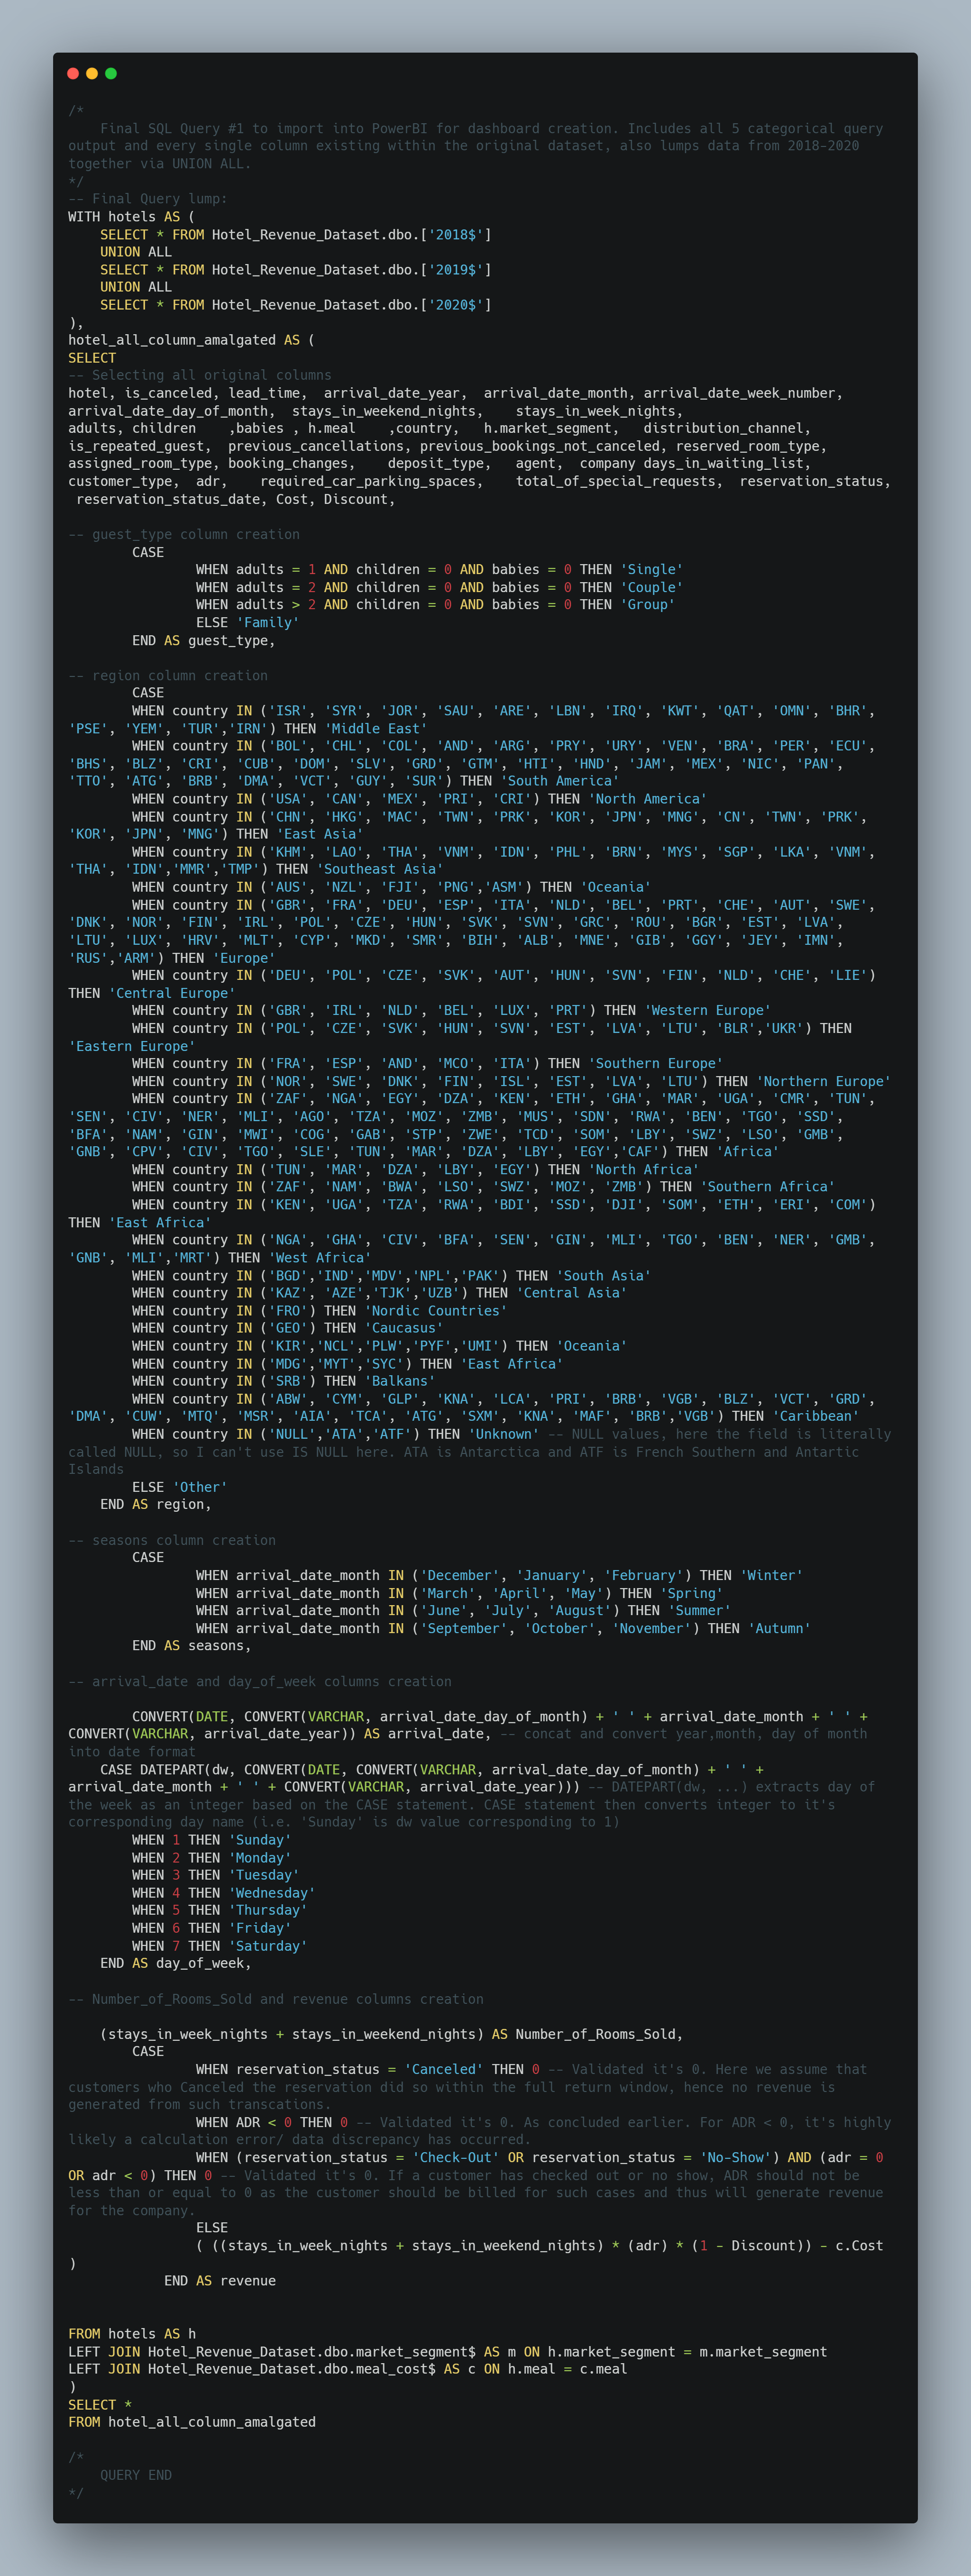Click 'AS Number_of_Rooms_Sold,' alias text
Viewport: 971px width, 2576px height.
pos(588,2034)
